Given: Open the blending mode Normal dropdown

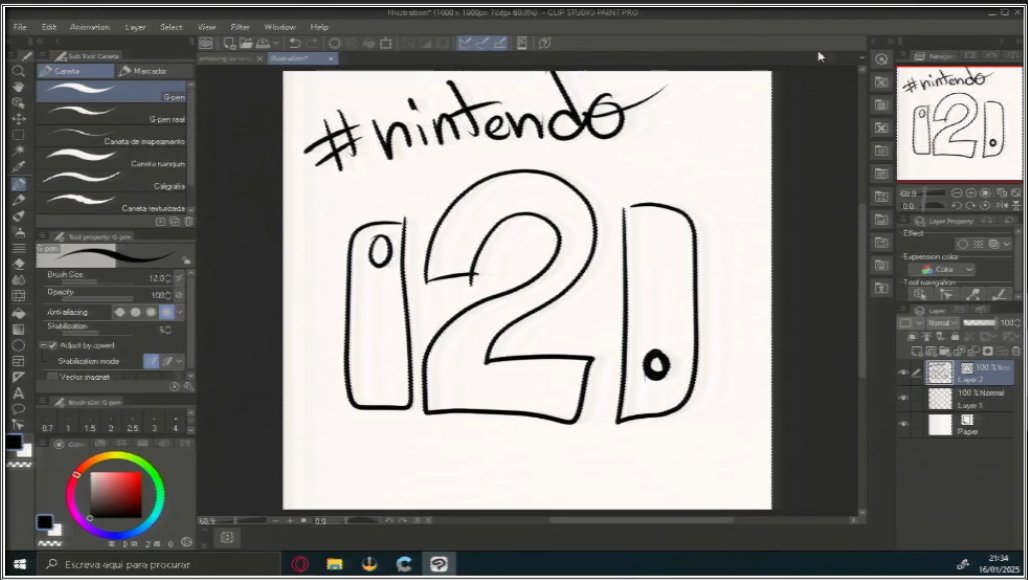Looking at the screenshot, I should tap(941, 323).
